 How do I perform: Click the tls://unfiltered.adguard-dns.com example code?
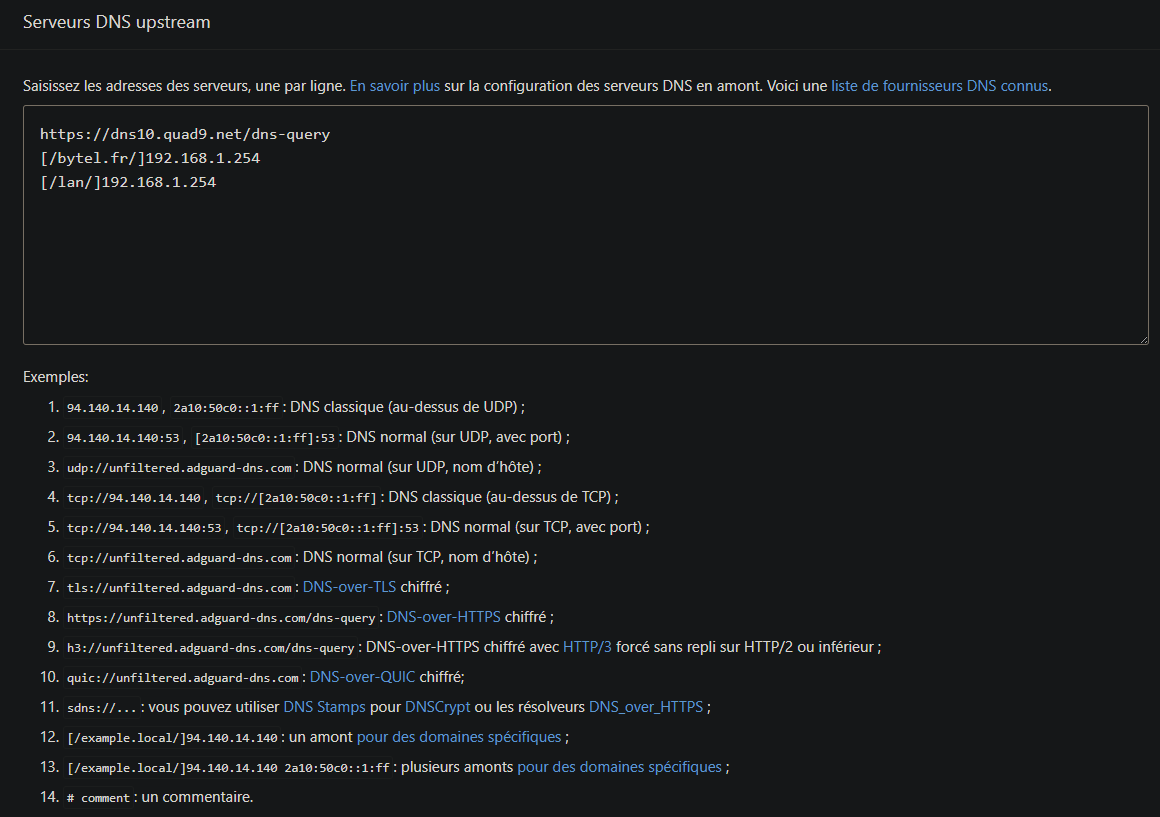180,588
